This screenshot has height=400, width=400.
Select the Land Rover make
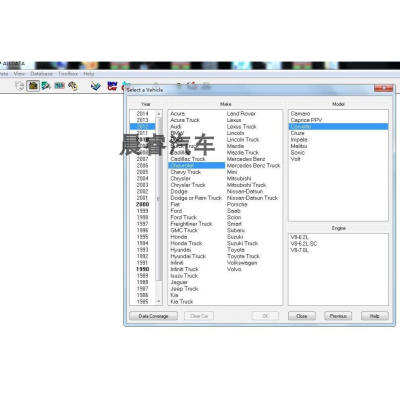(x=241, y=114)
